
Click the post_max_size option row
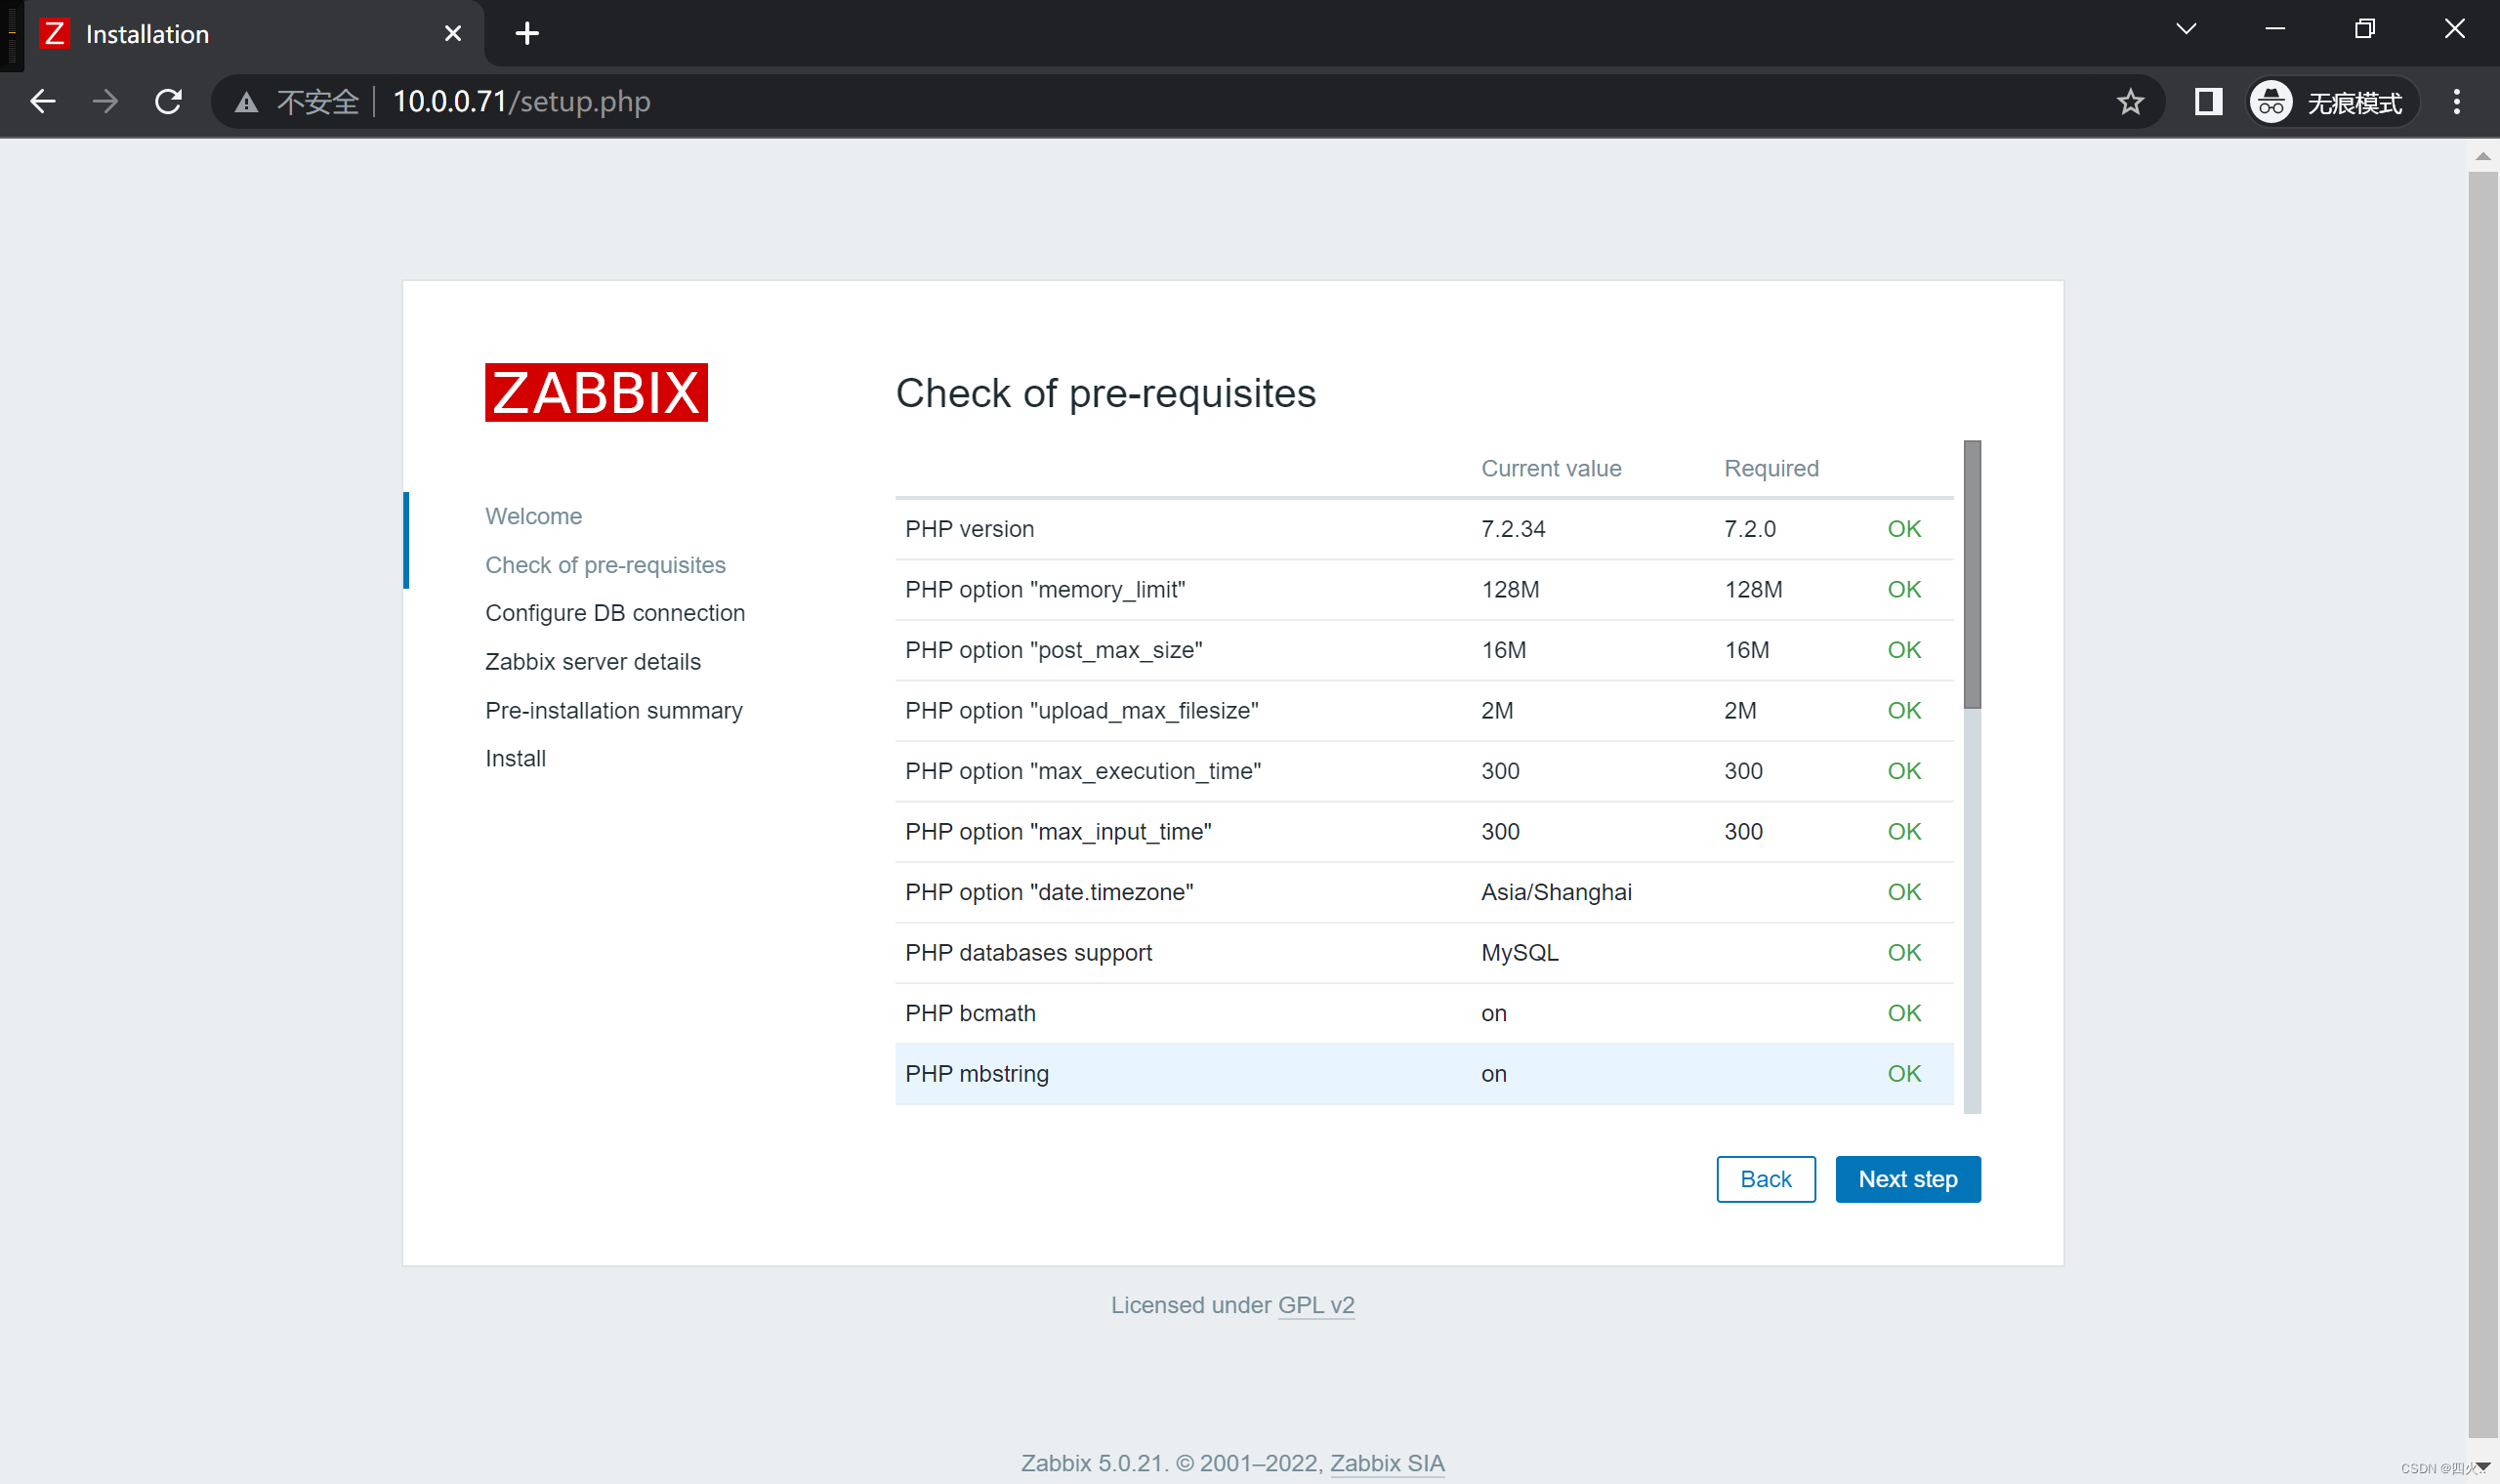click(x=1424, y=650)
